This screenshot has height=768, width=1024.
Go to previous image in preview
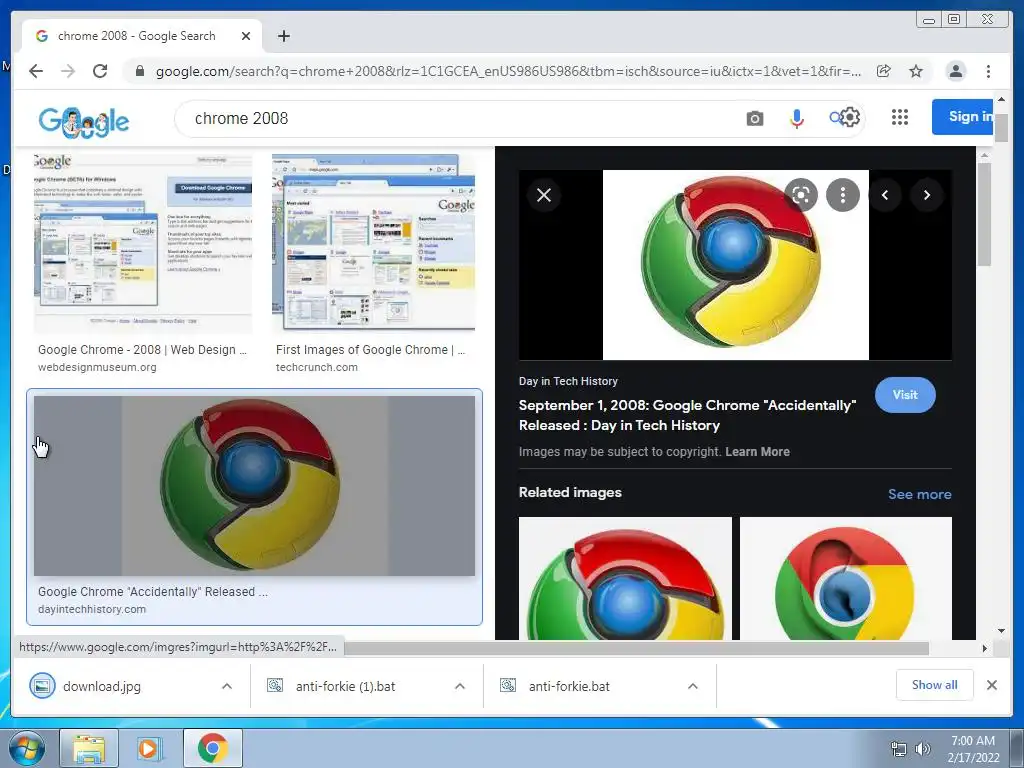(x=885, y=195)
